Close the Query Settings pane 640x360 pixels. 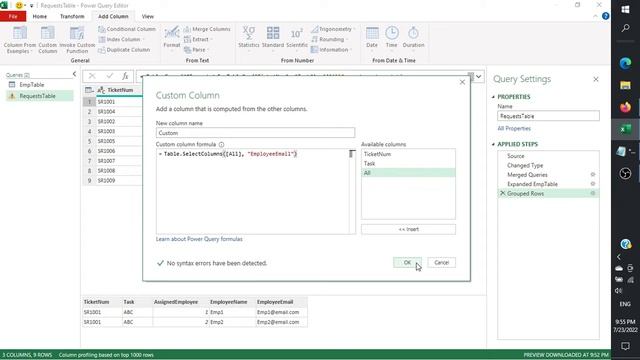click(596, 79)
